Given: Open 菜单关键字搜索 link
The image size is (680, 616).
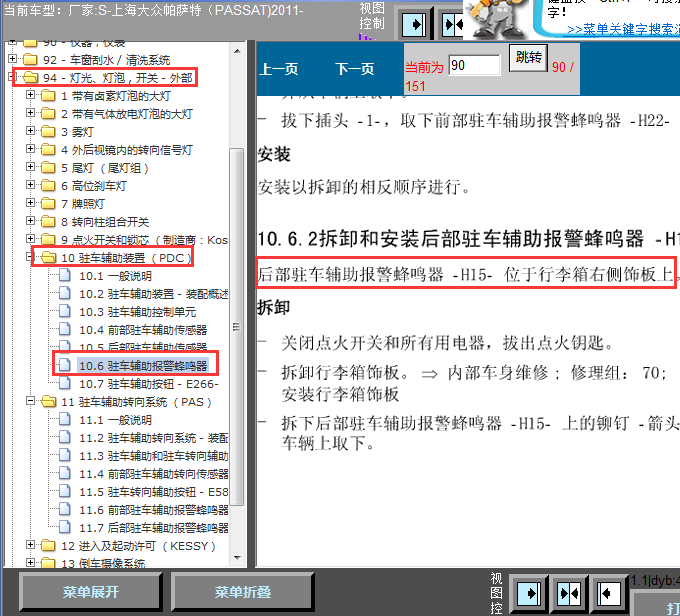Looking at the screenshot, I should (623, 29).
